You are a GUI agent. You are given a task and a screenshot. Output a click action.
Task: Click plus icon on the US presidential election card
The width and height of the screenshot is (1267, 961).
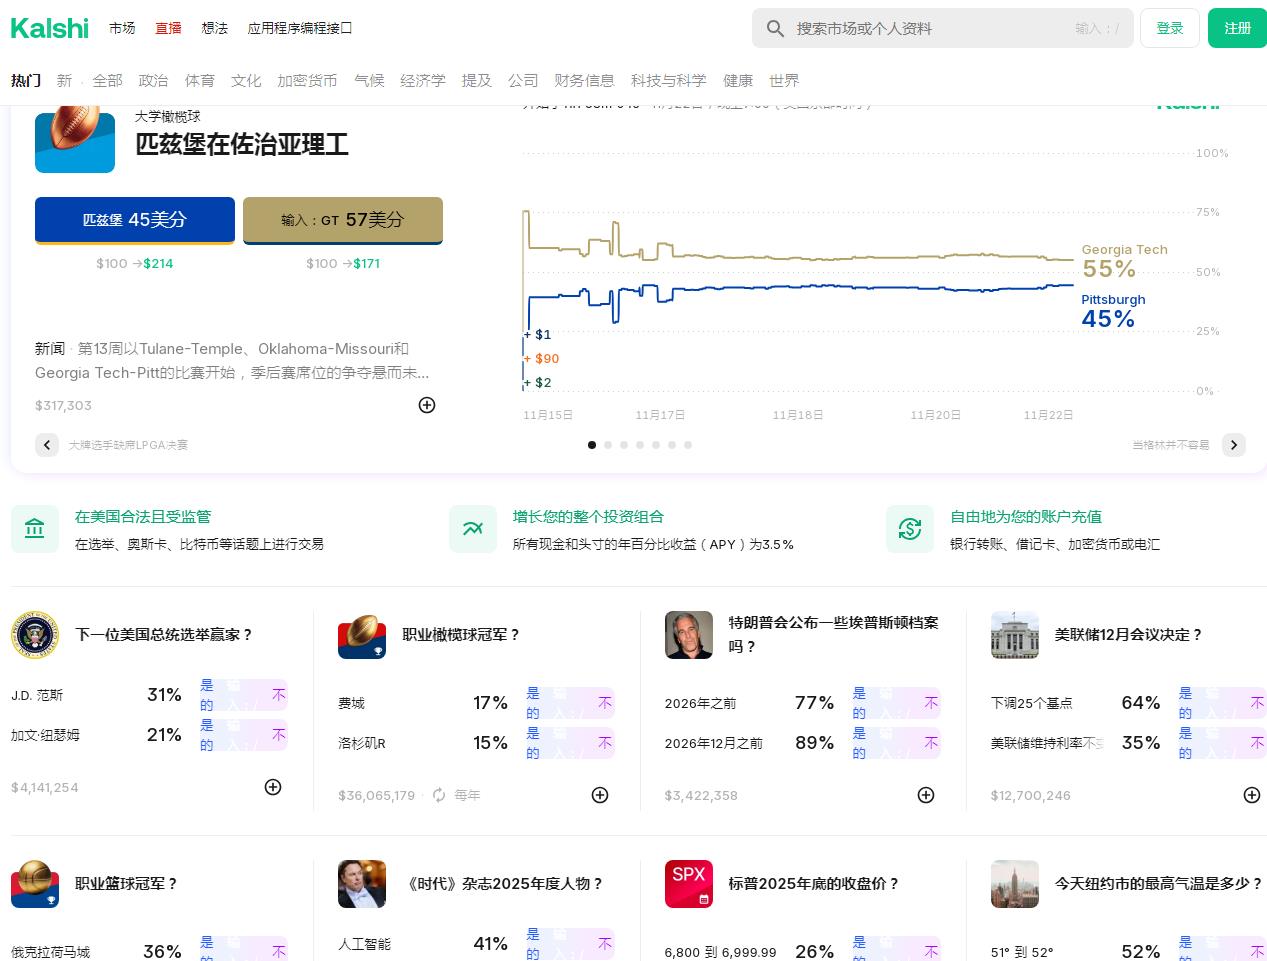click(273, 787)
